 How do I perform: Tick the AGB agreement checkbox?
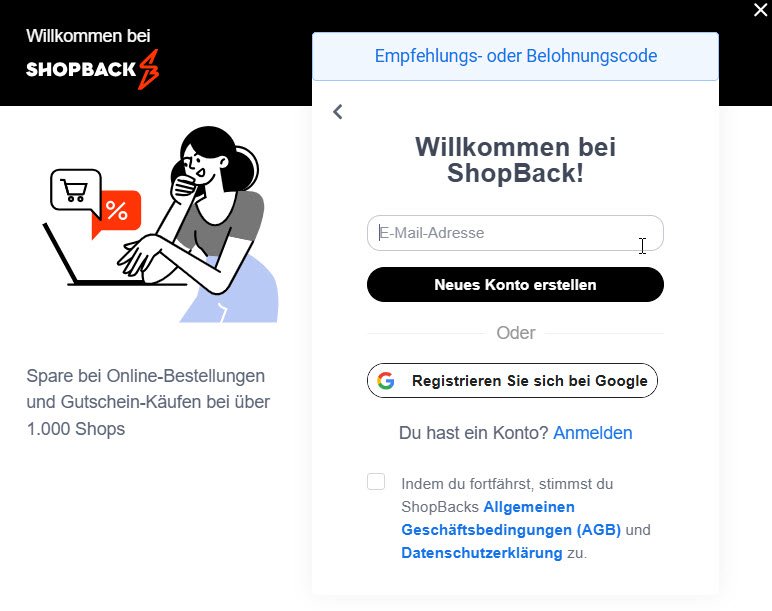tap(376, 482)
